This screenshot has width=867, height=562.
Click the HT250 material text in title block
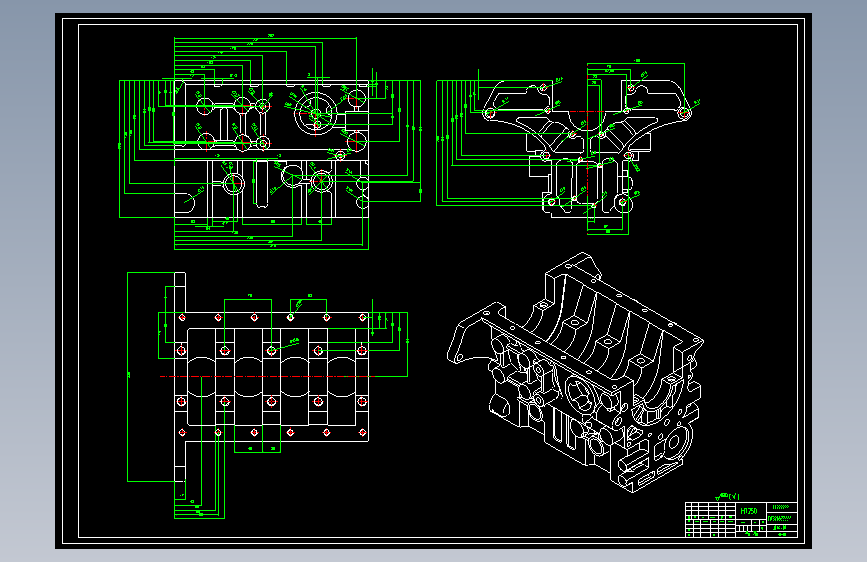749,511
